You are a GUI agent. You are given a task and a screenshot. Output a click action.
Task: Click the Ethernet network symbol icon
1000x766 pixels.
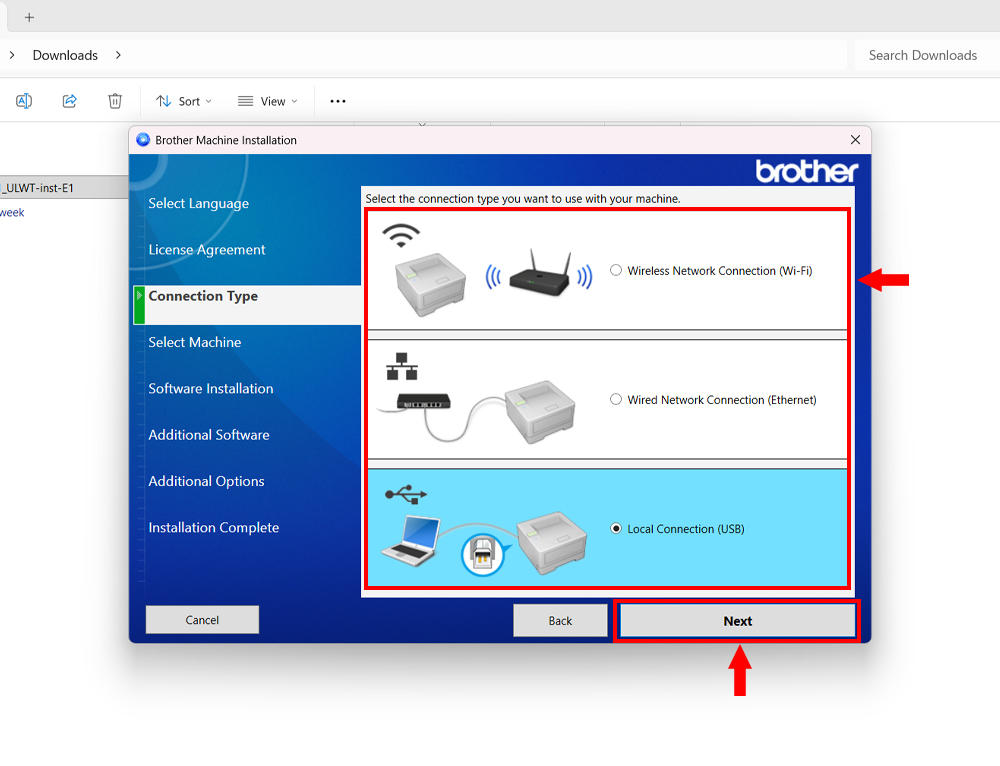tap(402, 366)
